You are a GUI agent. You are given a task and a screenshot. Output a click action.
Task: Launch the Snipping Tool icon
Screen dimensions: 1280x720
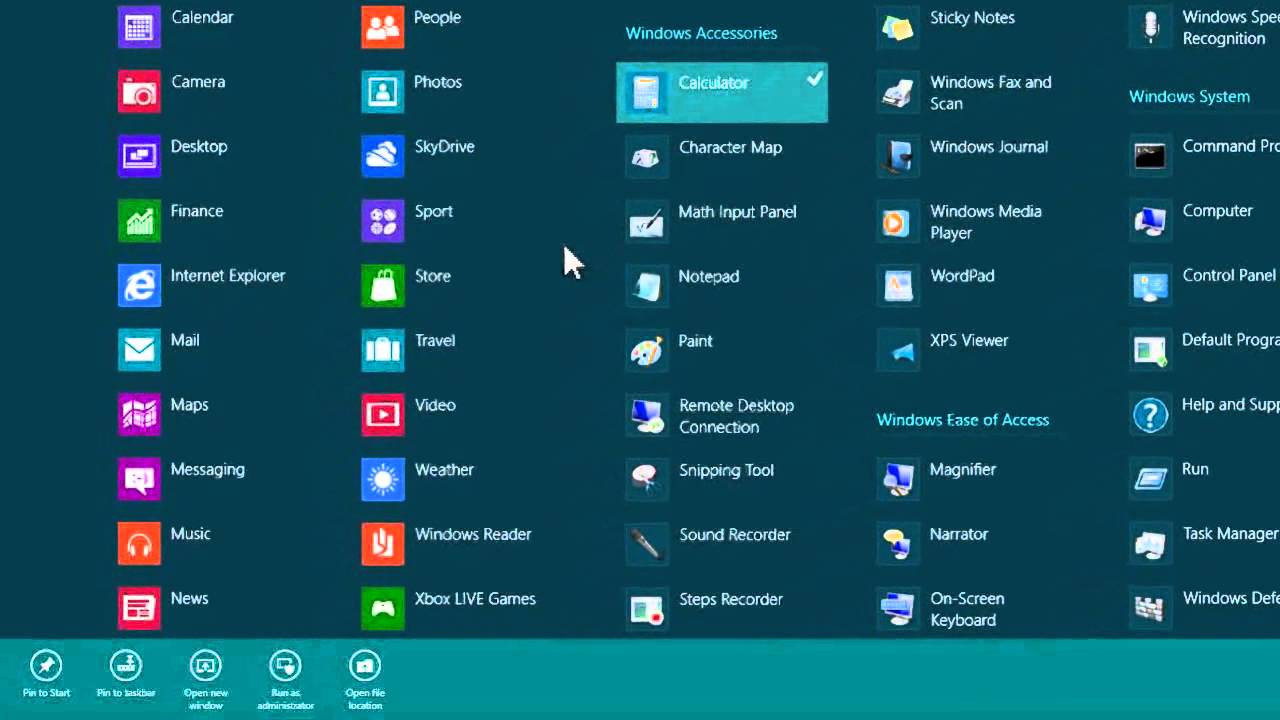[646, 480]
